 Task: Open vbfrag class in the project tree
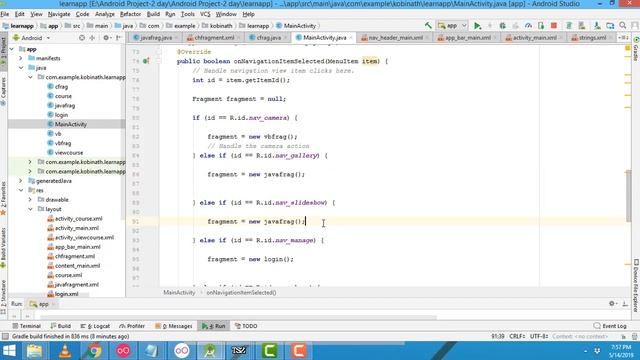[x=63, y=143]
